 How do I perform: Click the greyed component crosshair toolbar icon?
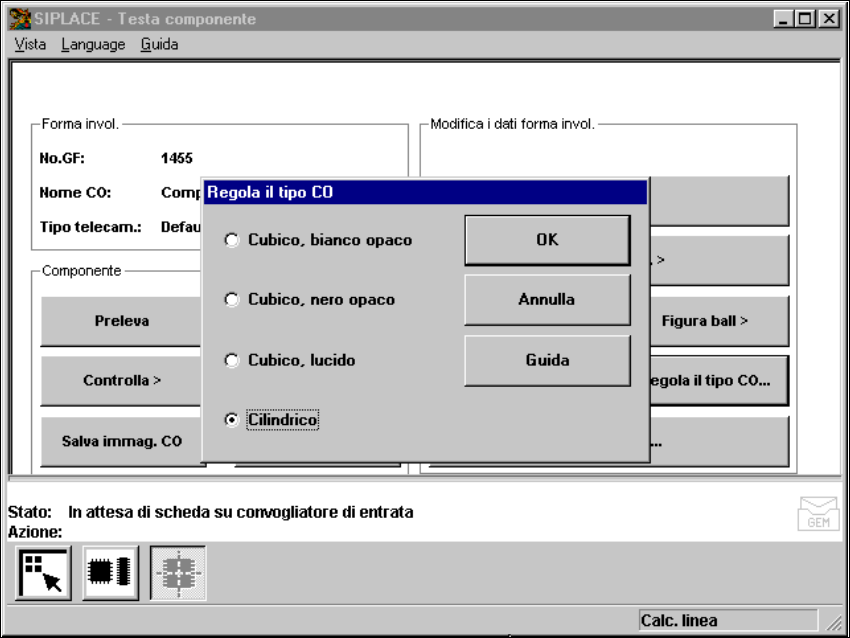[x=178, y=572]
